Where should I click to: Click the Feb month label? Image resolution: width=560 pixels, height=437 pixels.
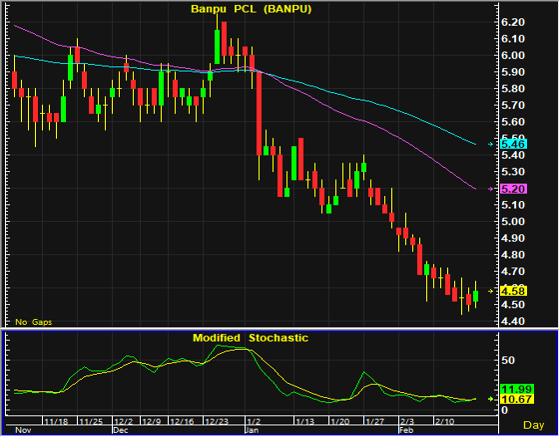click(406, 430)
